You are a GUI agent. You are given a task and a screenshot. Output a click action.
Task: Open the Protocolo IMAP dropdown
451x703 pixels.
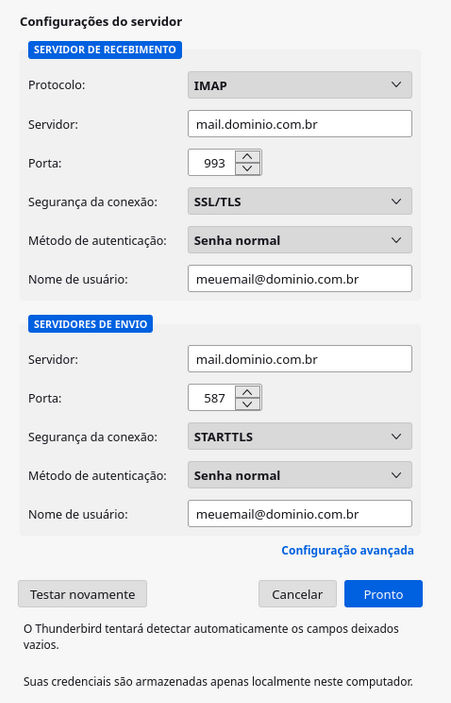(299, 85)
